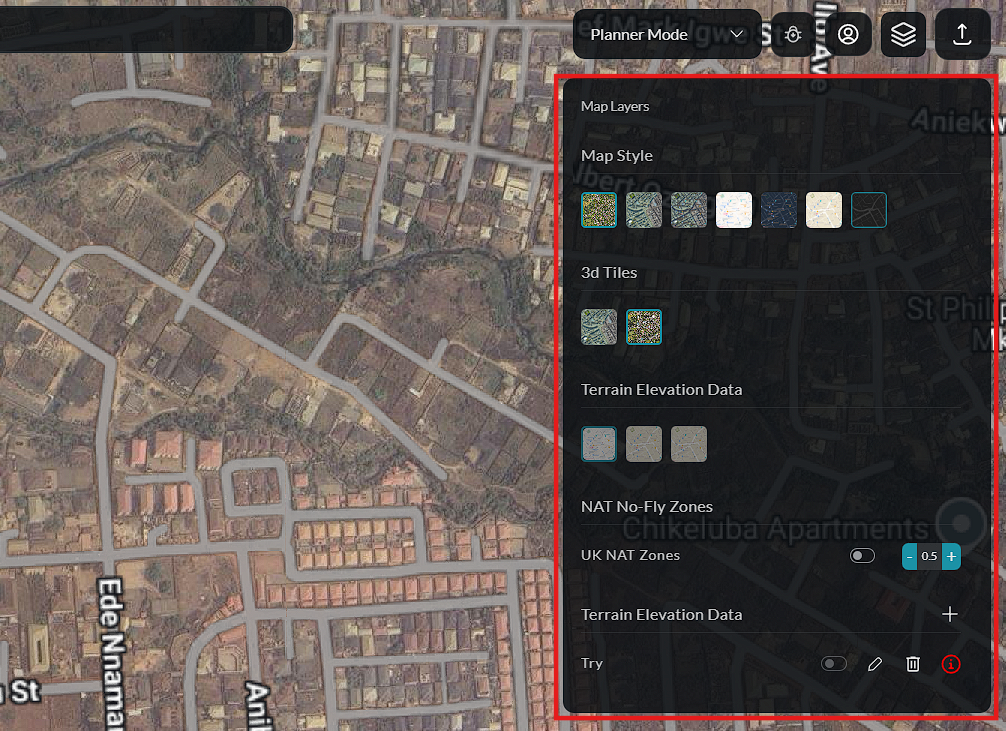Select the satellite map style thumbnail
Screen dimensions: 1006x731
[x=599, y=210]
